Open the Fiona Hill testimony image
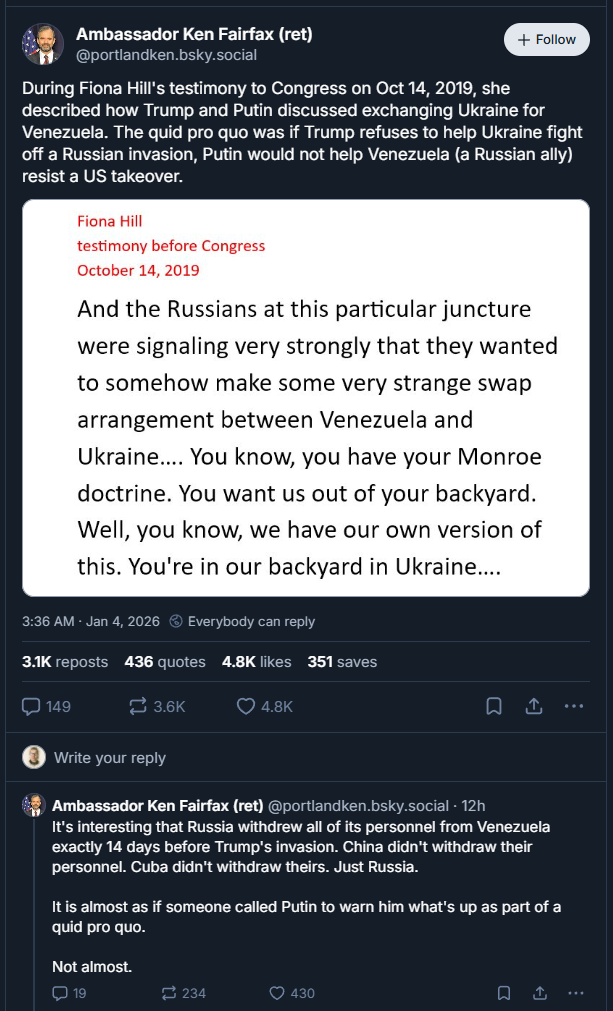 (306, 398)
